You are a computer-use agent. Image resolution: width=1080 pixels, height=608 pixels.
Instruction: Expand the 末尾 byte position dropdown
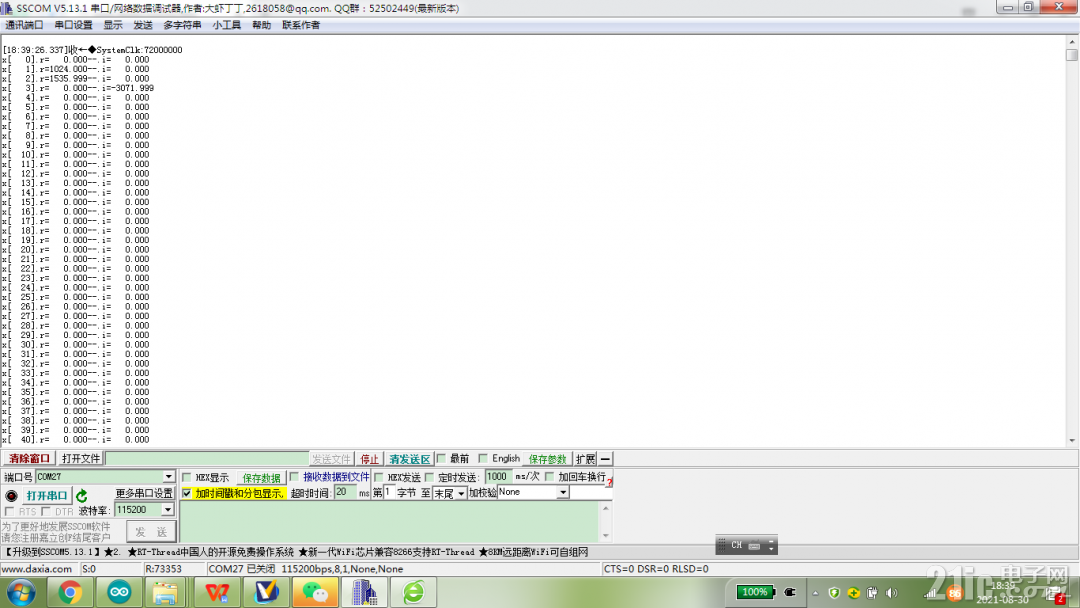click(x=461, y=493)
